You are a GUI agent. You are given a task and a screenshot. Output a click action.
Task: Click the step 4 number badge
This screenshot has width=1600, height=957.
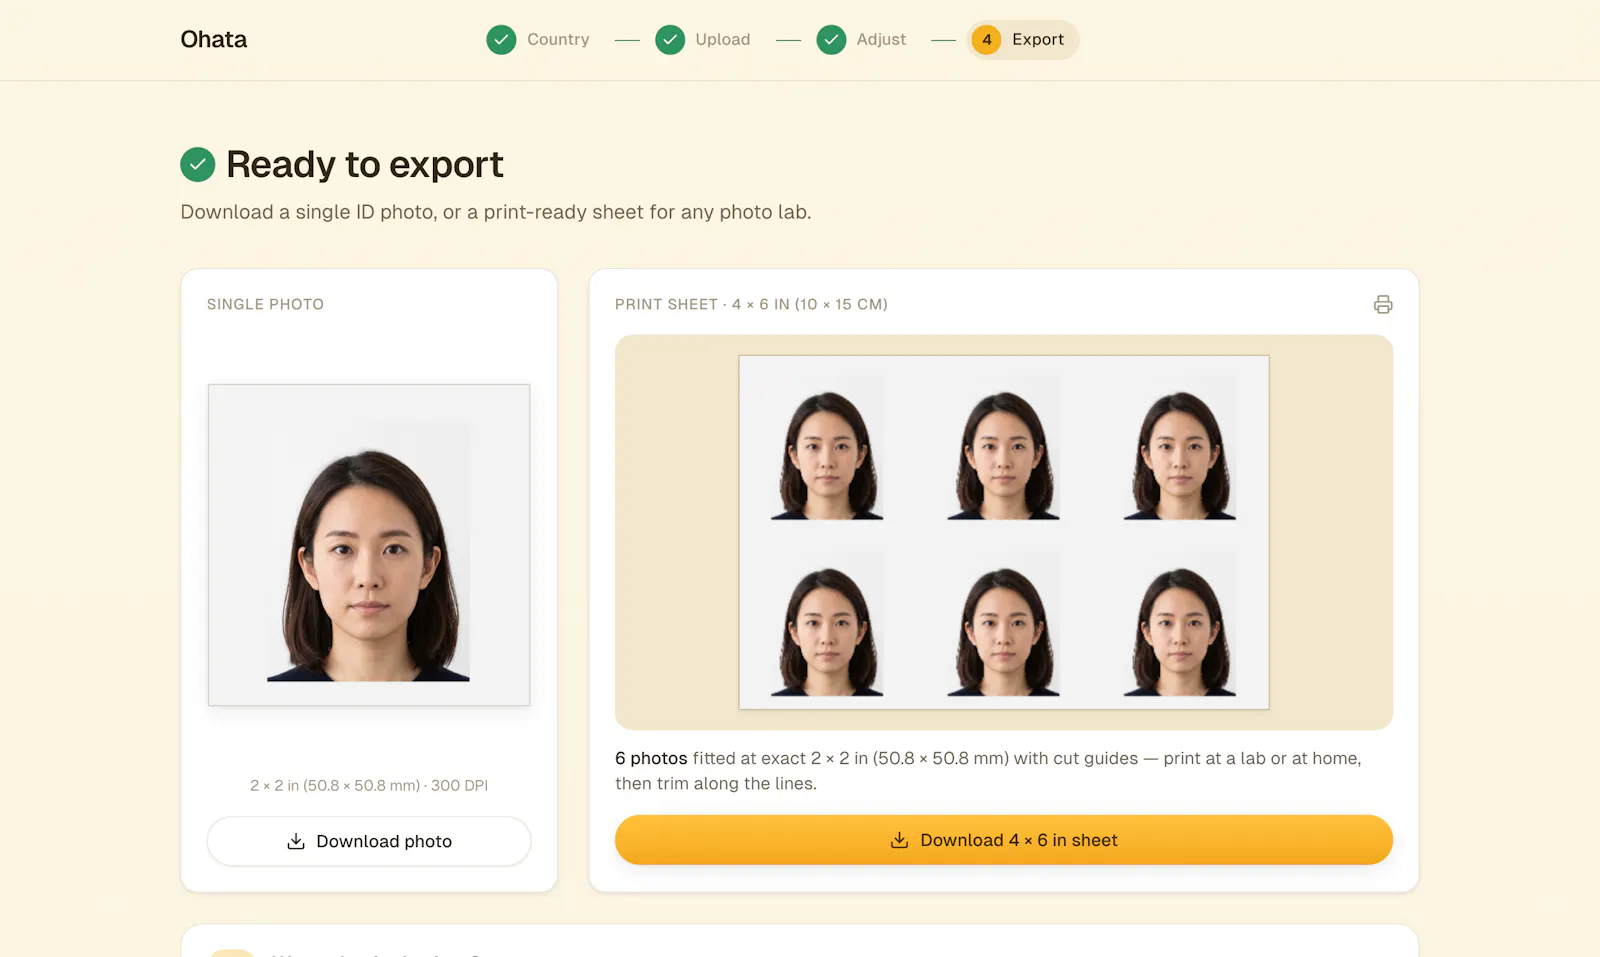[x=986, y=39]
